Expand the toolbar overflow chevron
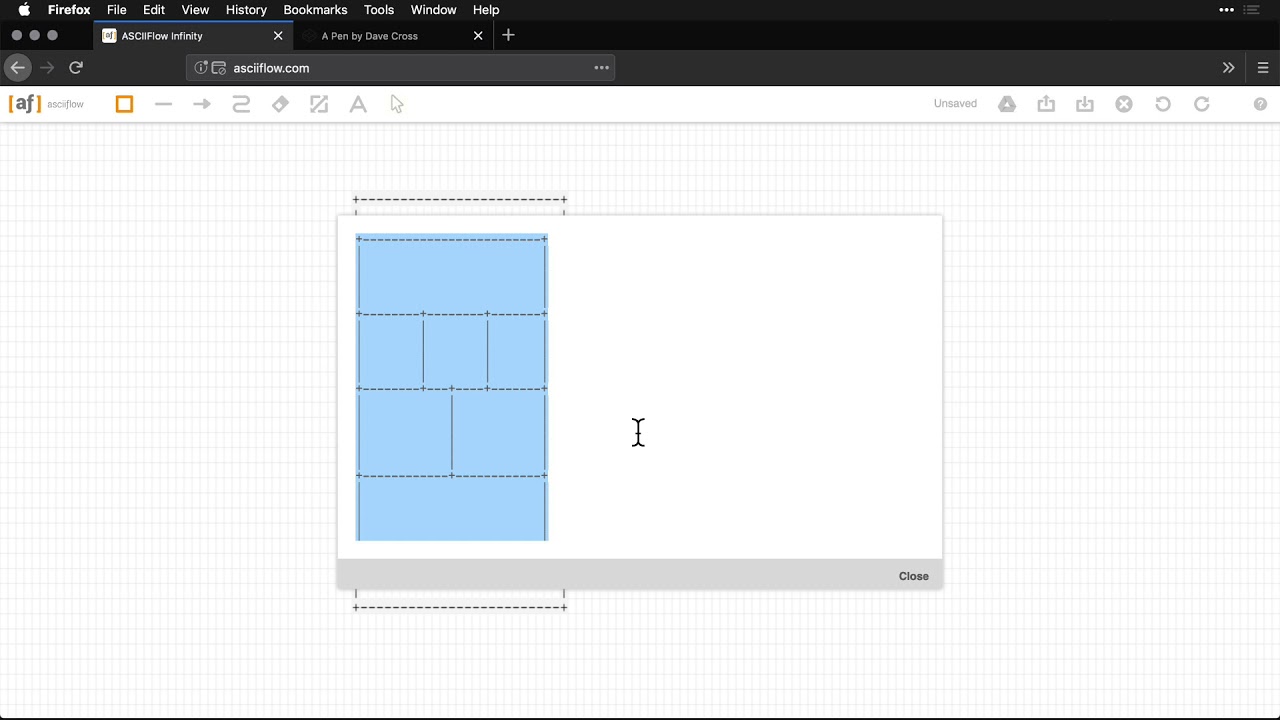The width and height of the screenshot is (1280, 720). [x=1228, y=68]
